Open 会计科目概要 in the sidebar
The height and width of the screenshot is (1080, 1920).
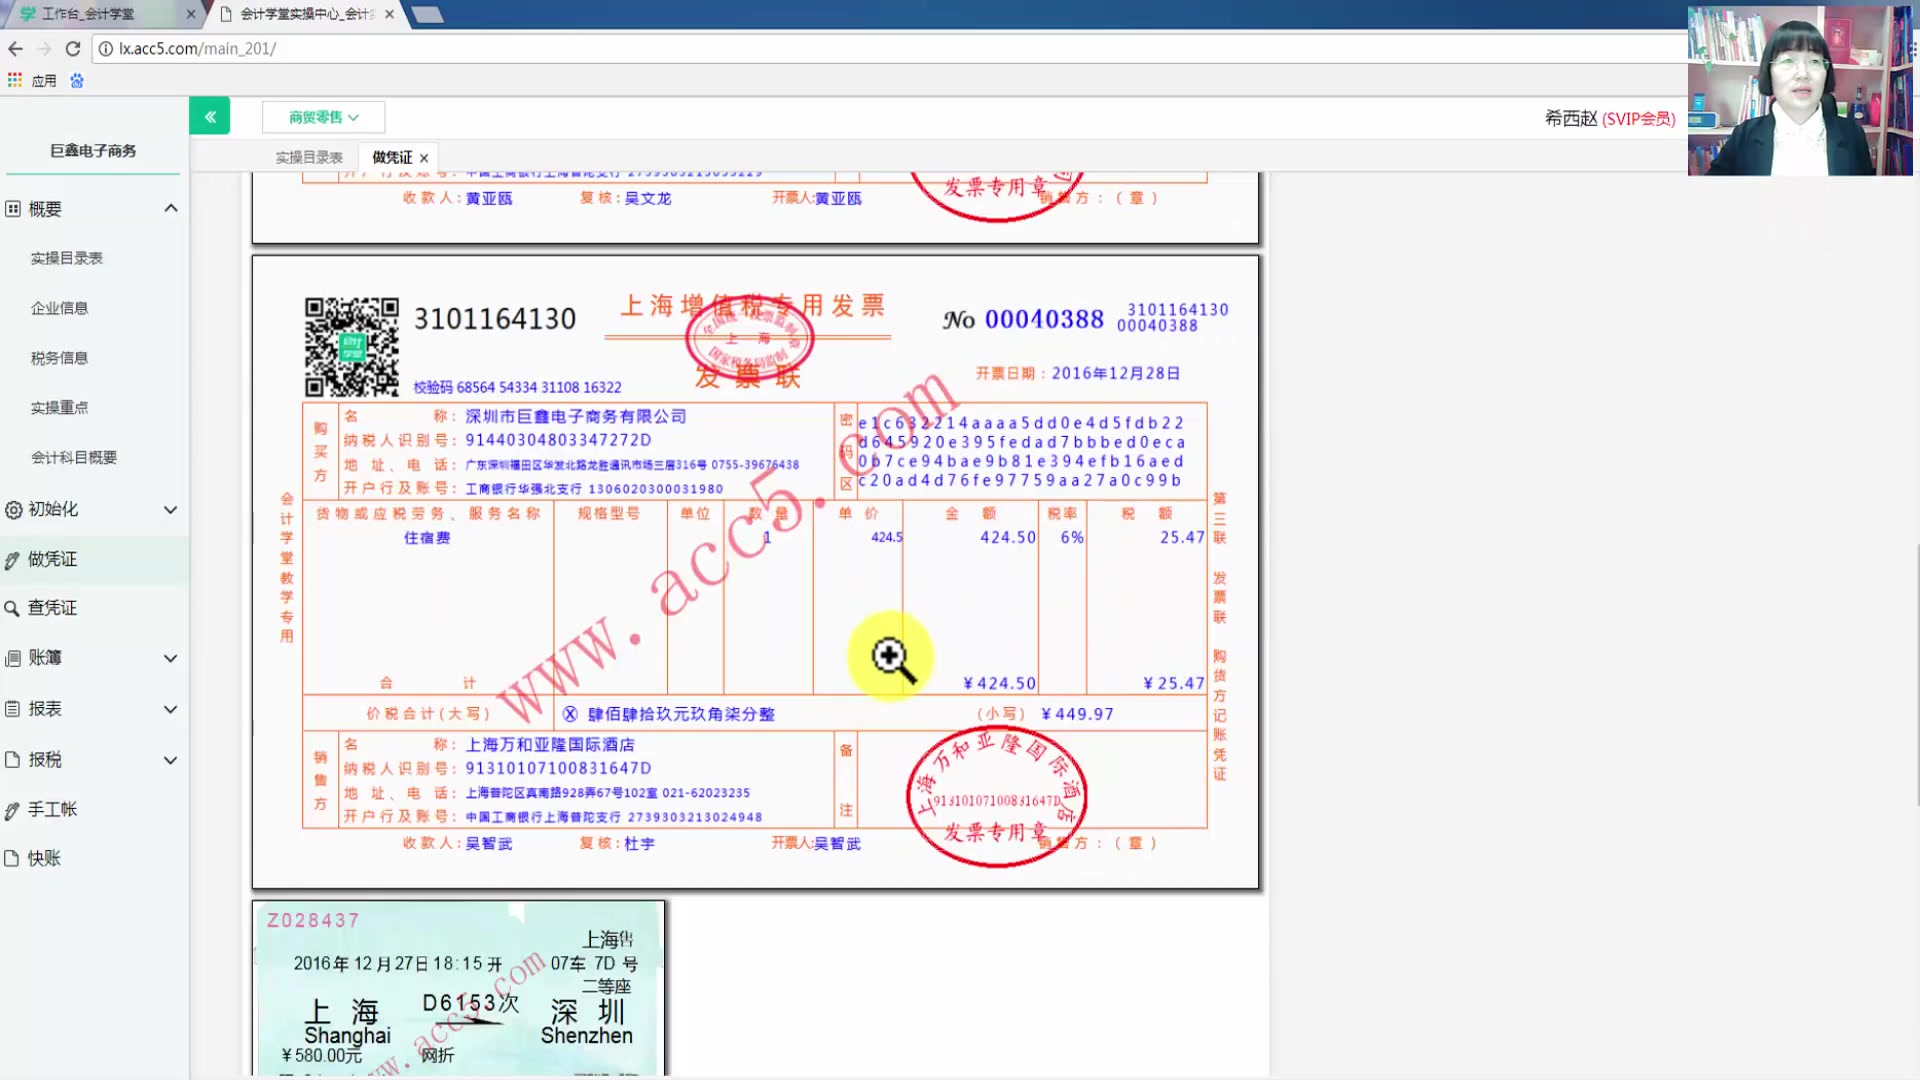(x=73, y=457)
